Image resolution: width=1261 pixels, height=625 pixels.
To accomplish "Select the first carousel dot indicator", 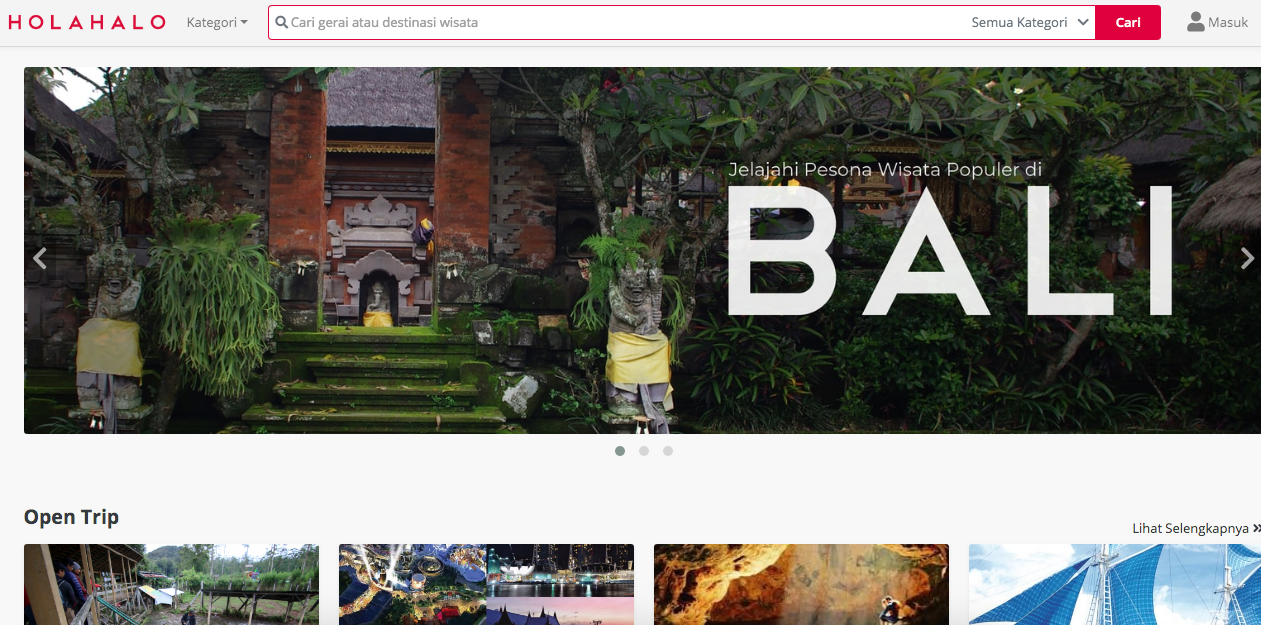I will pyautogui.click(x=620, y=451).
